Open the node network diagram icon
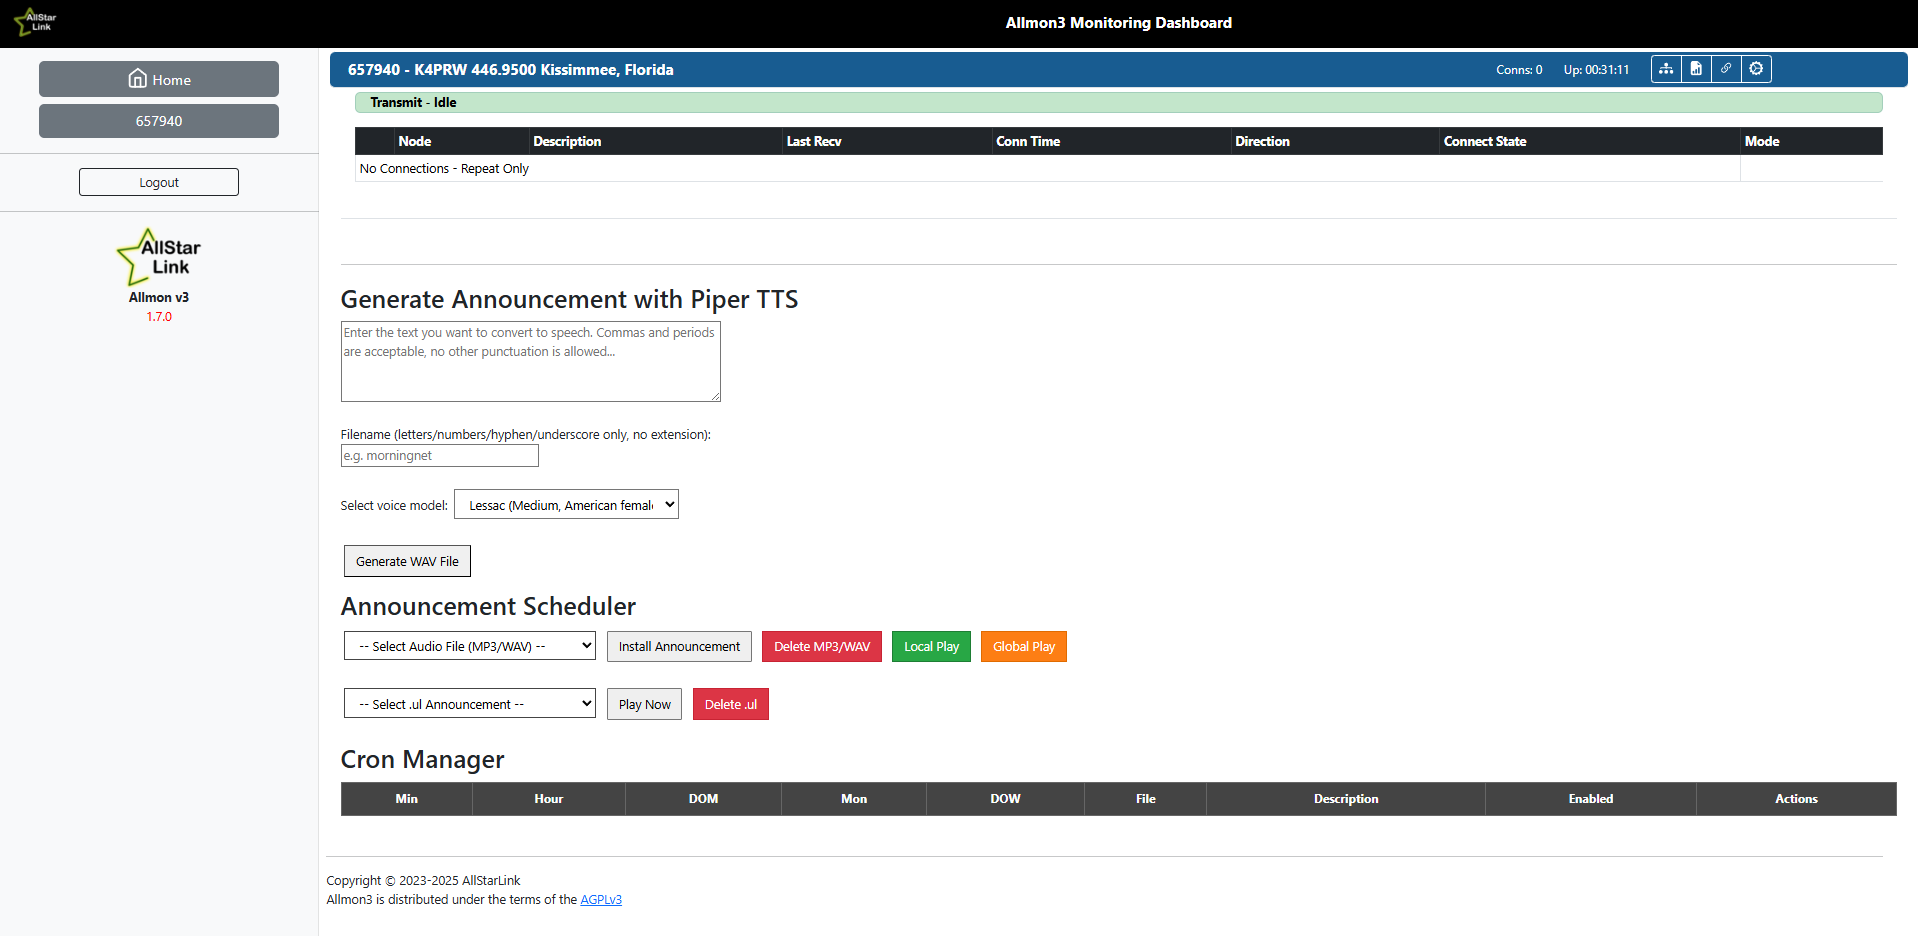 [x=1666, y=69]
